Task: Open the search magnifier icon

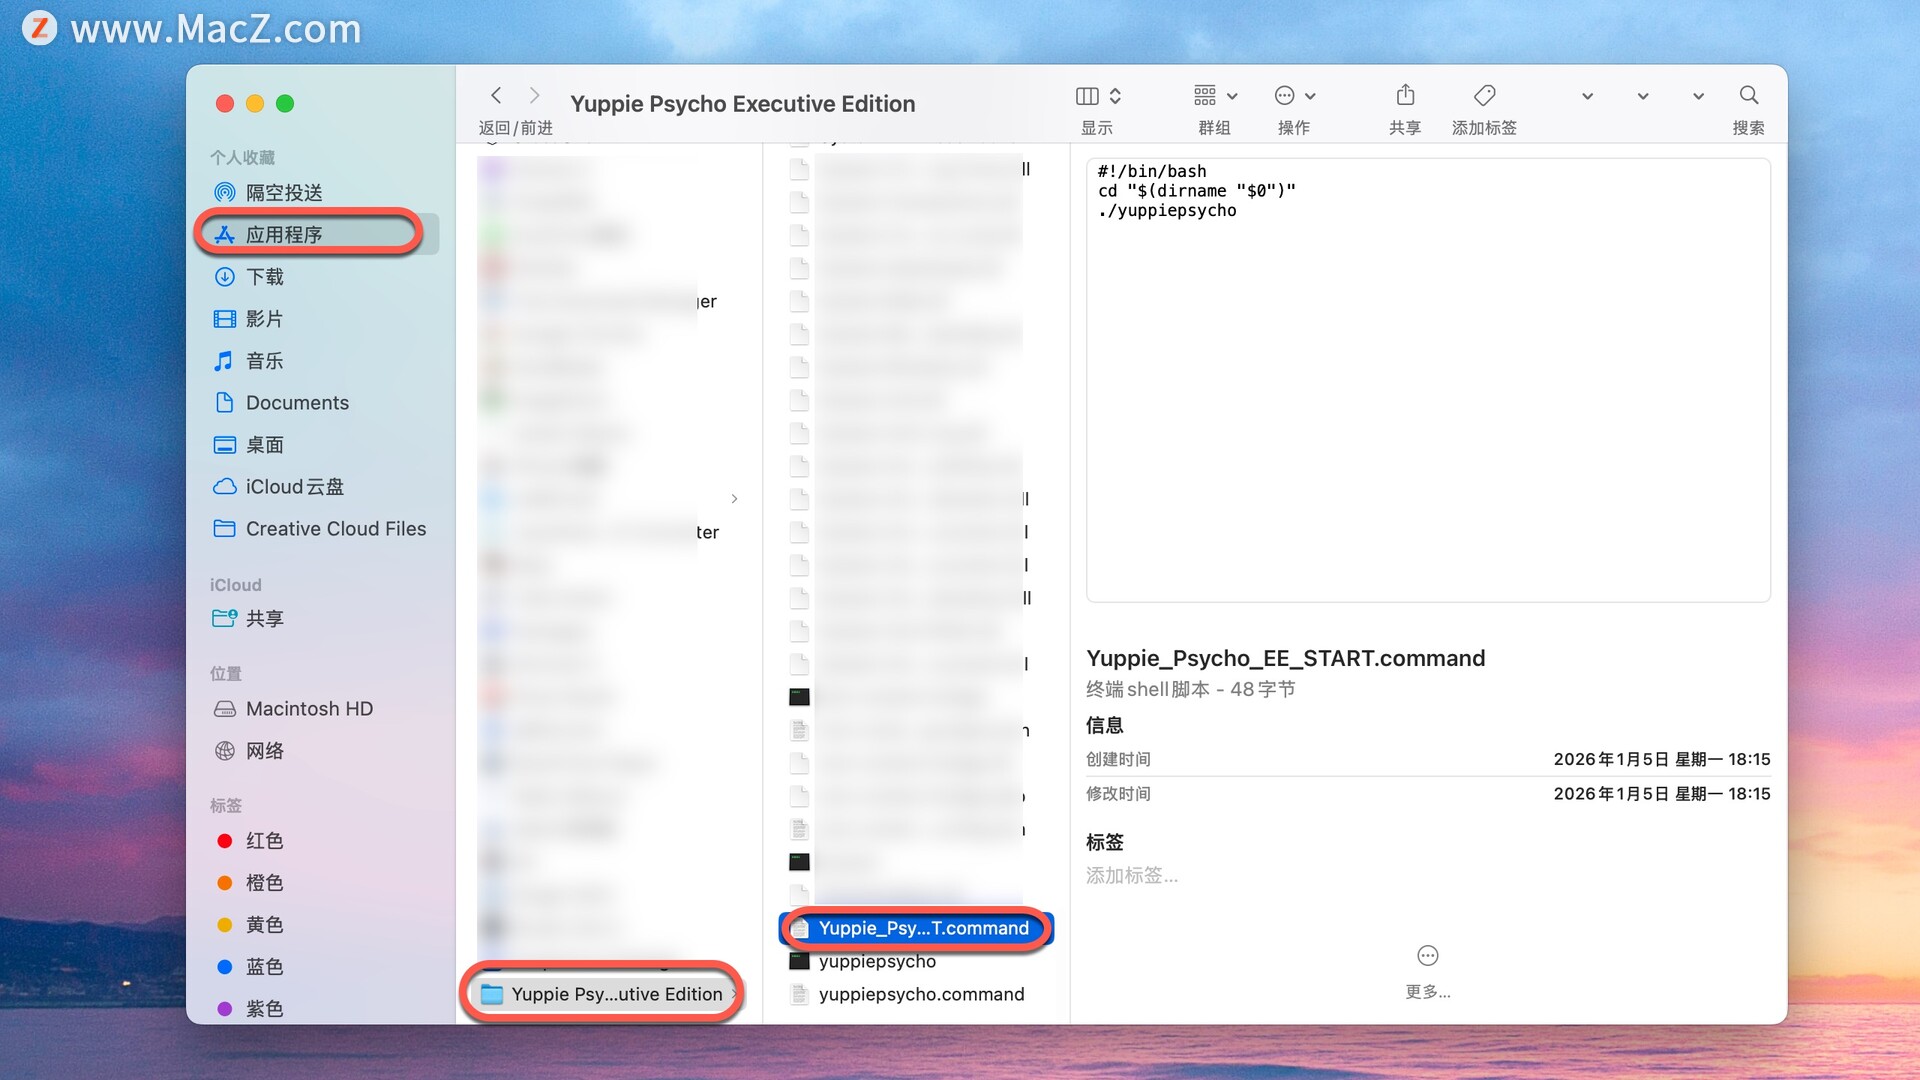Action: 1748,95
